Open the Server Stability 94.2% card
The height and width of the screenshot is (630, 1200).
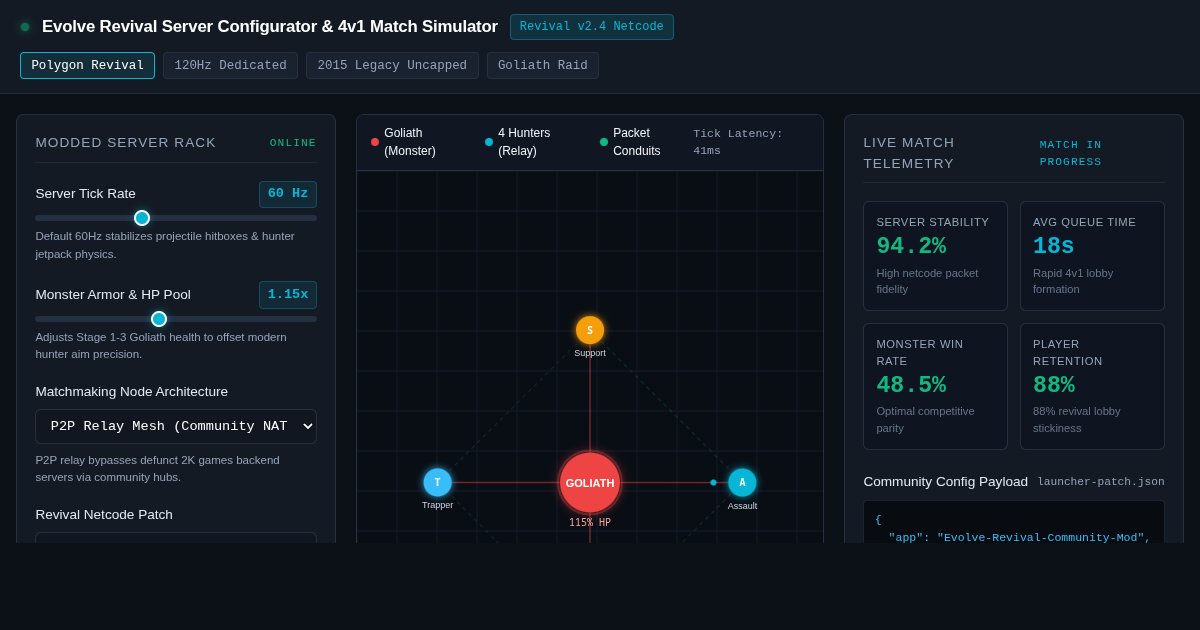tap(935, 256)
